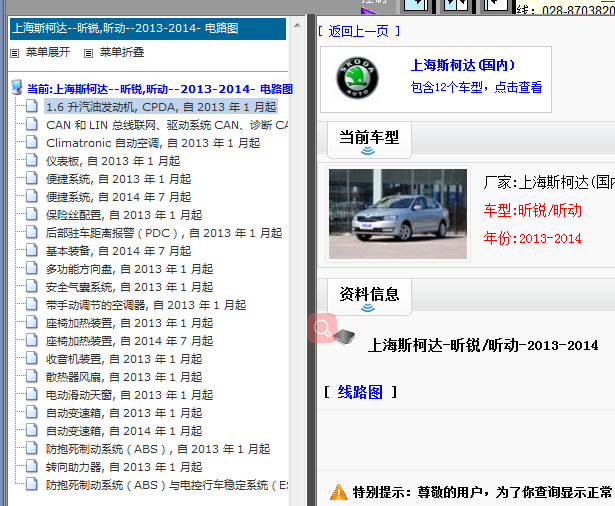Viewport: 615px width, 506px height.
Task: Click the blue header 上海斯柯达--昕锐,昕动 电路图
Action: [x=148, y=29]
